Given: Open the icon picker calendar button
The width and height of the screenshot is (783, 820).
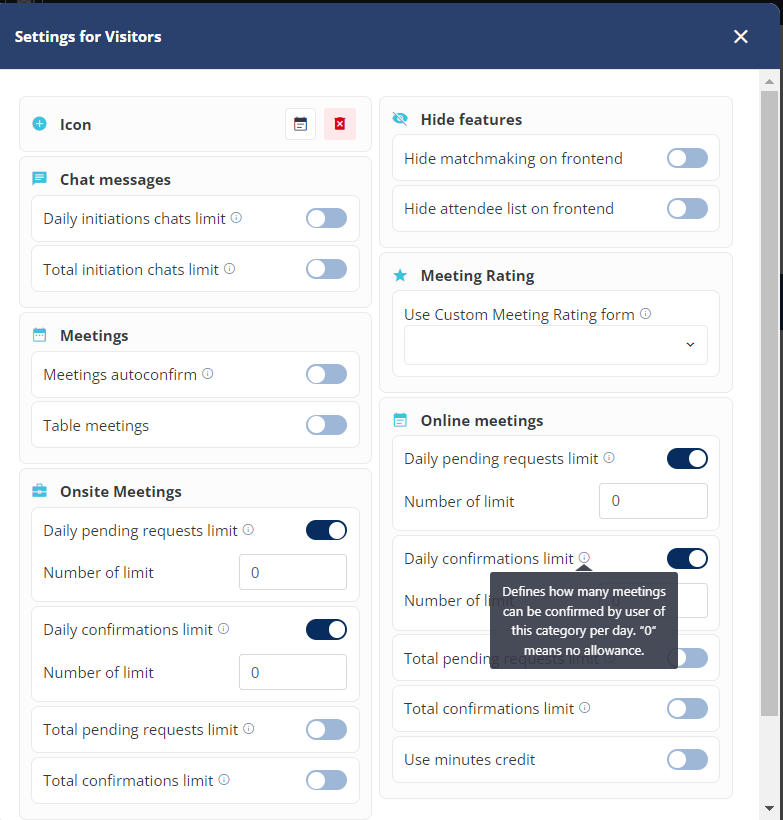Looking at the screenshot, I should click(300, 124).
